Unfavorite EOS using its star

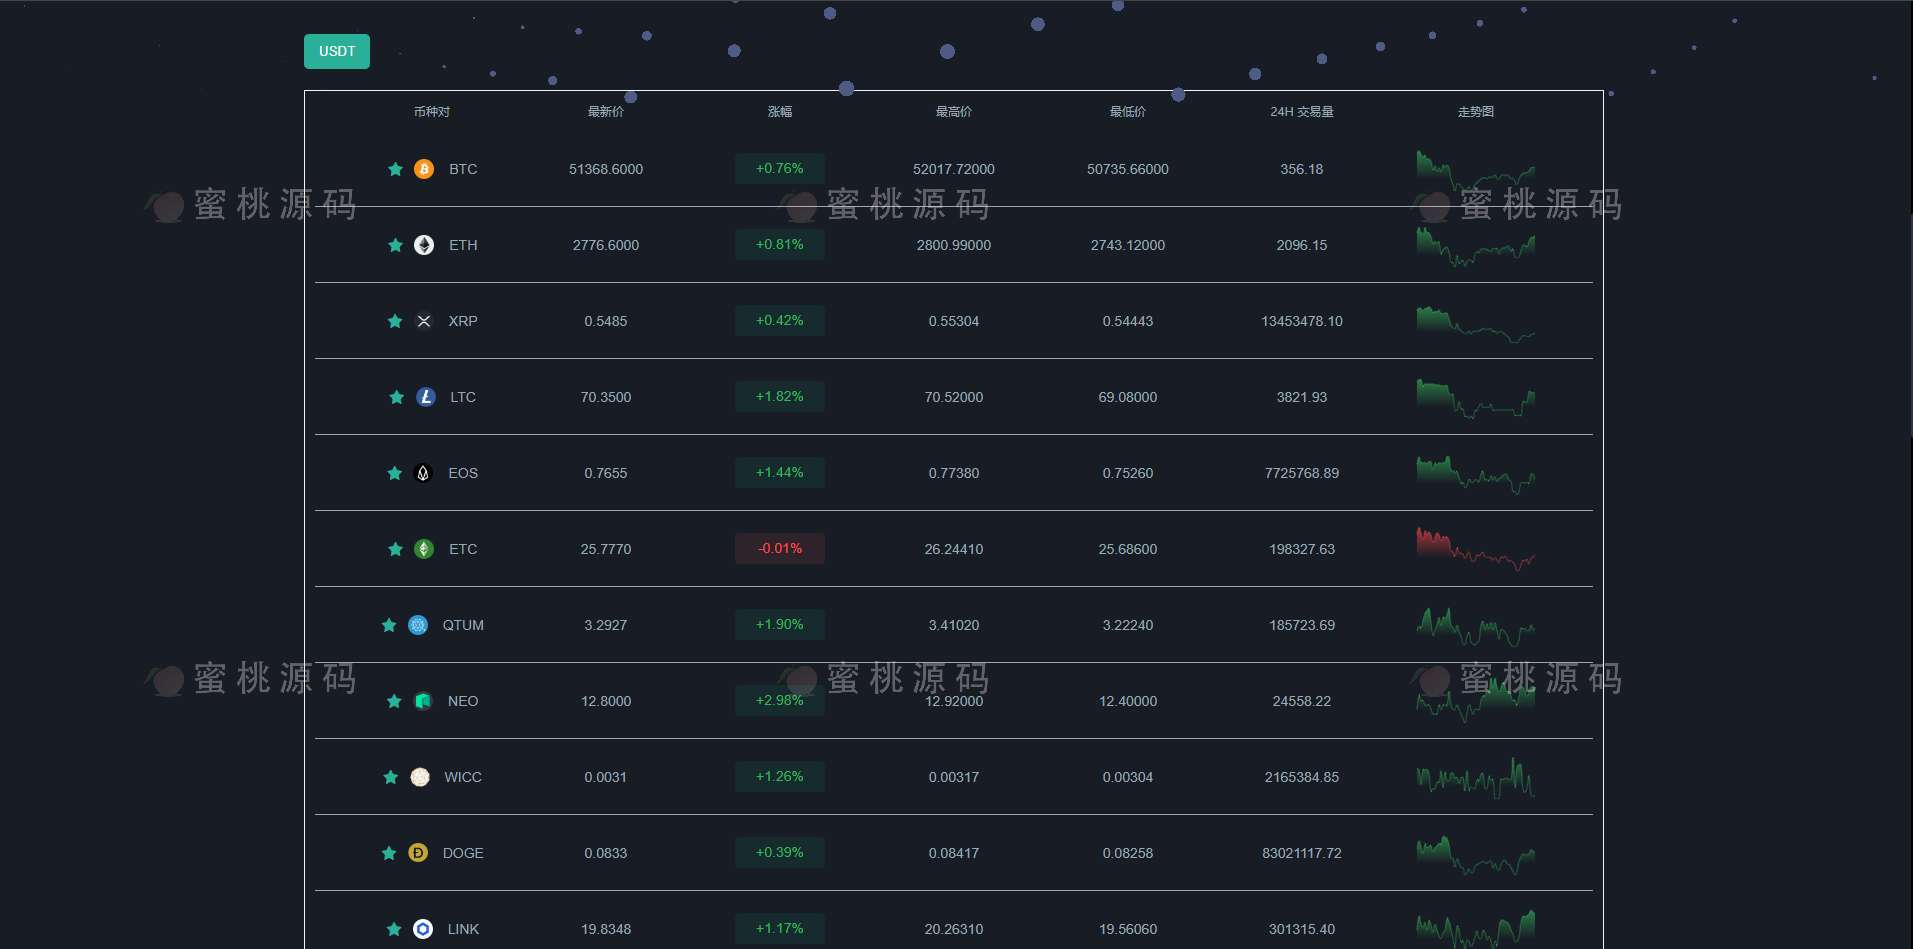[x=395, y=473]
